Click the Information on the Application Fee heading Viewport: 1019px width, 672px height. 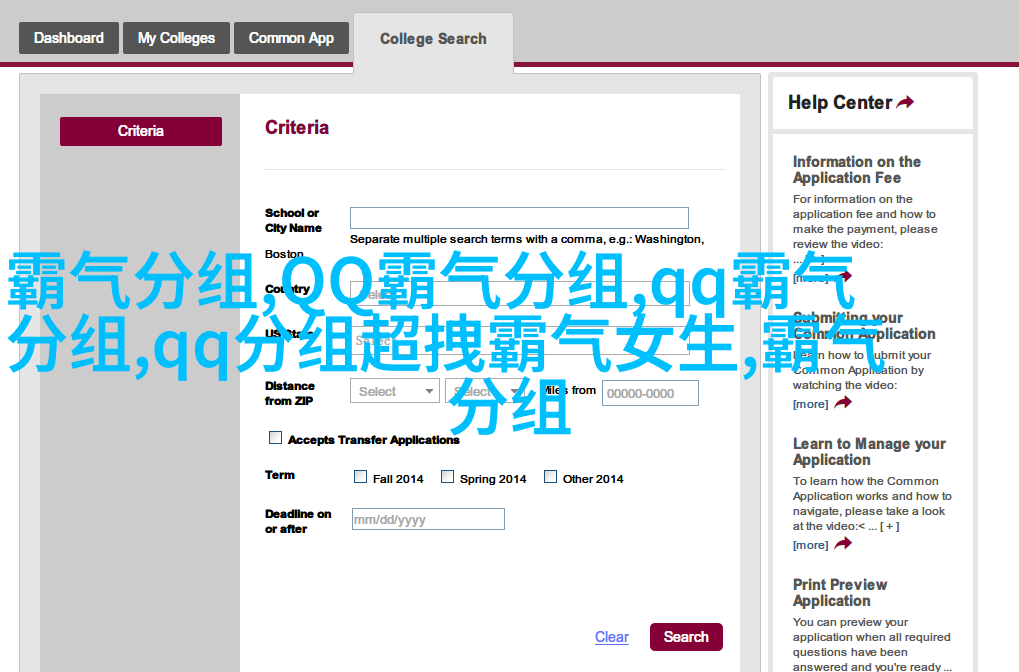(857, 170)
